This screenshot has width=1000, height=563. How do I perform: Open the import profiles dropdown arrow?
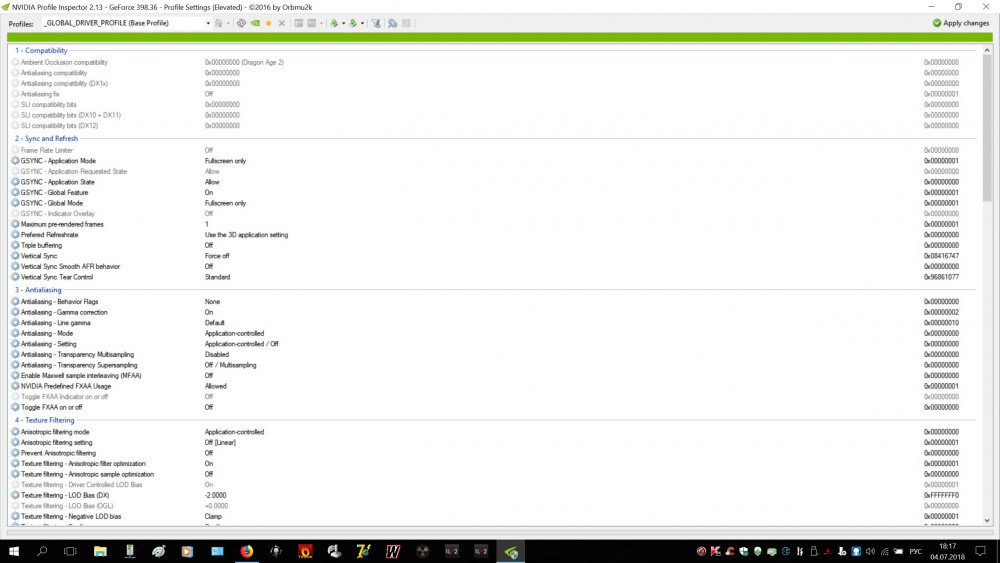coord(362,23)
